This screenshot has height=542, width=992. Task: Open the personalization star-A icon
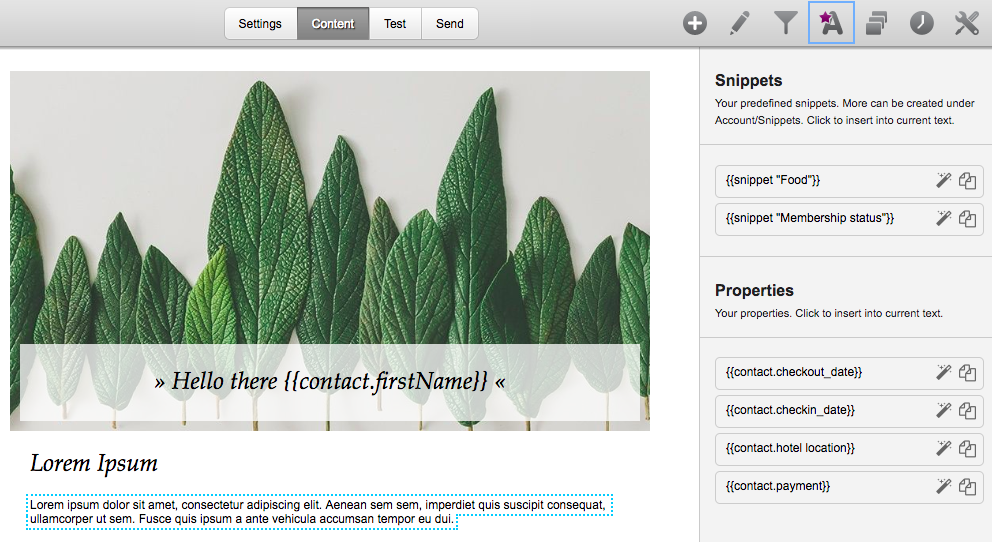[x=831, y=23]
